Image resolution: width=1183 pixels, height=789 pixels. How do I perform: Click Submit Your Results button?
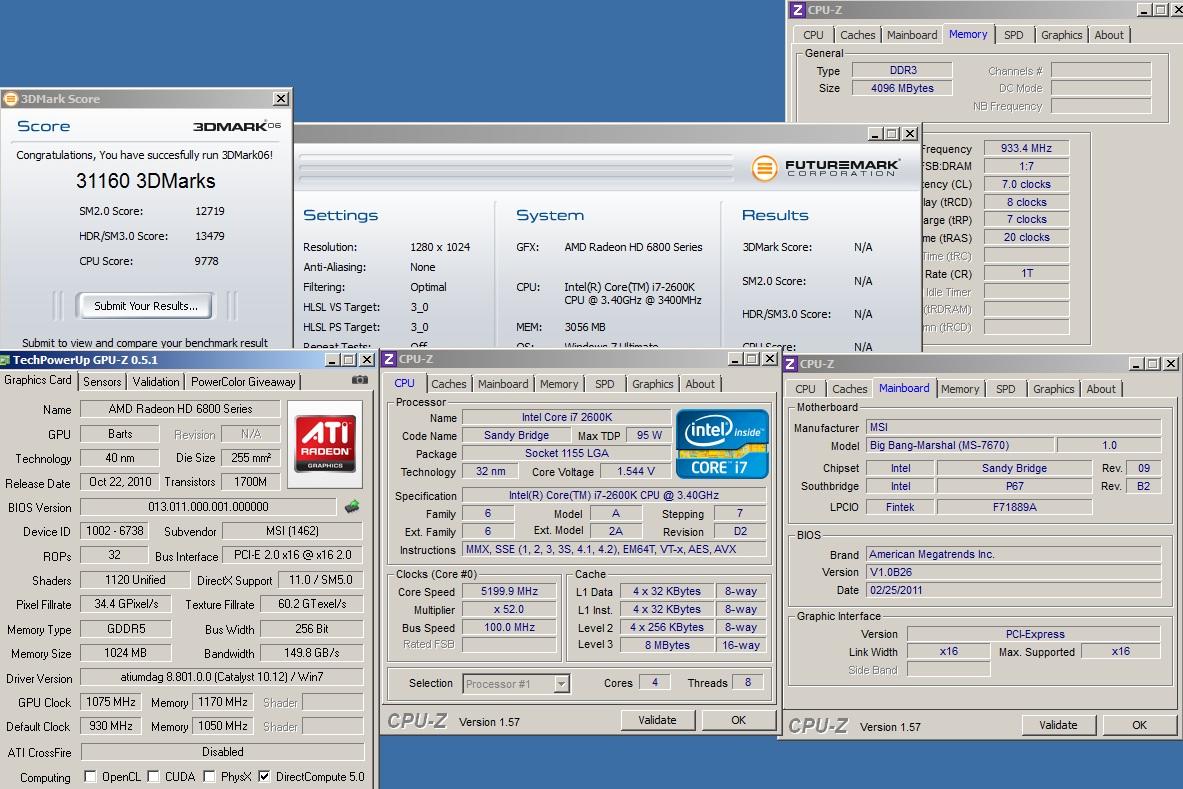146,305
